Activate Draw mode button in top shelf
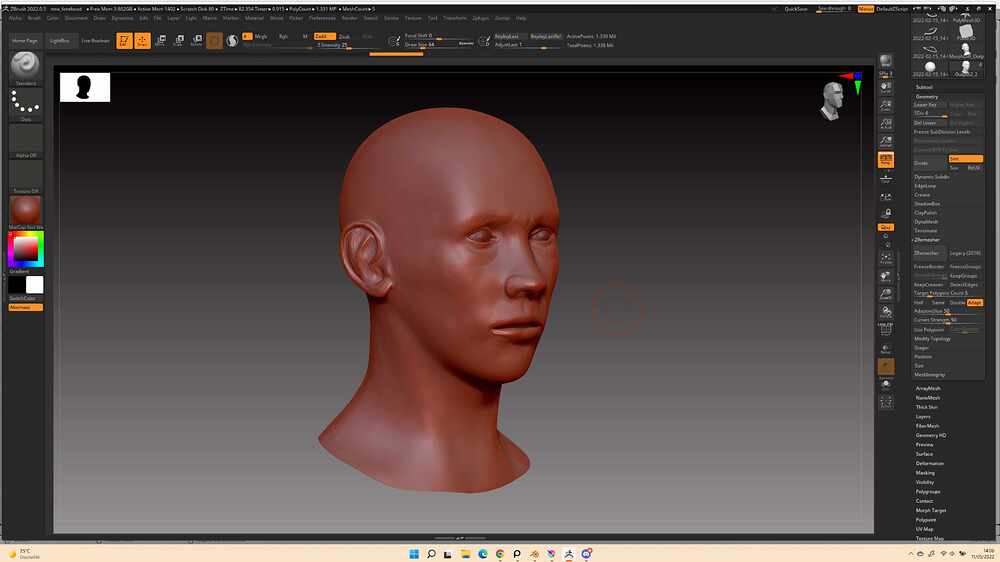 tap(142, 40)
